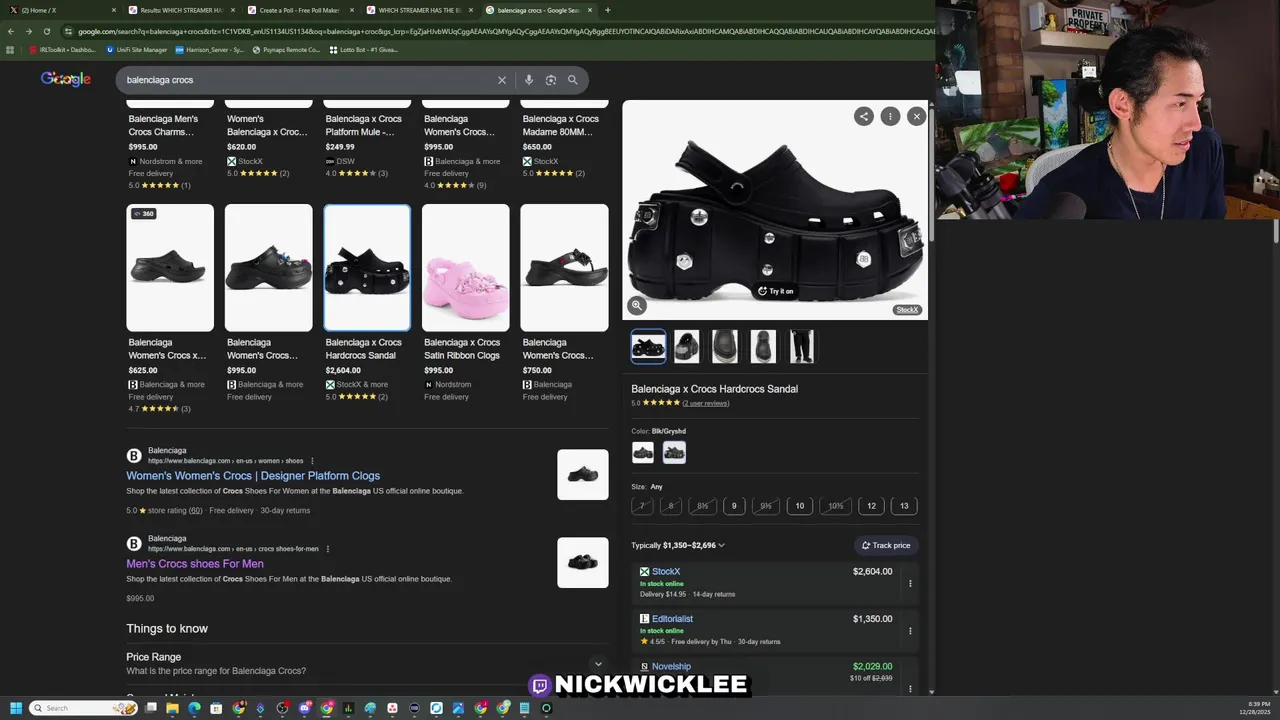Go to Google home via logo
1280x720 pixels.
(x=66, y=79)
